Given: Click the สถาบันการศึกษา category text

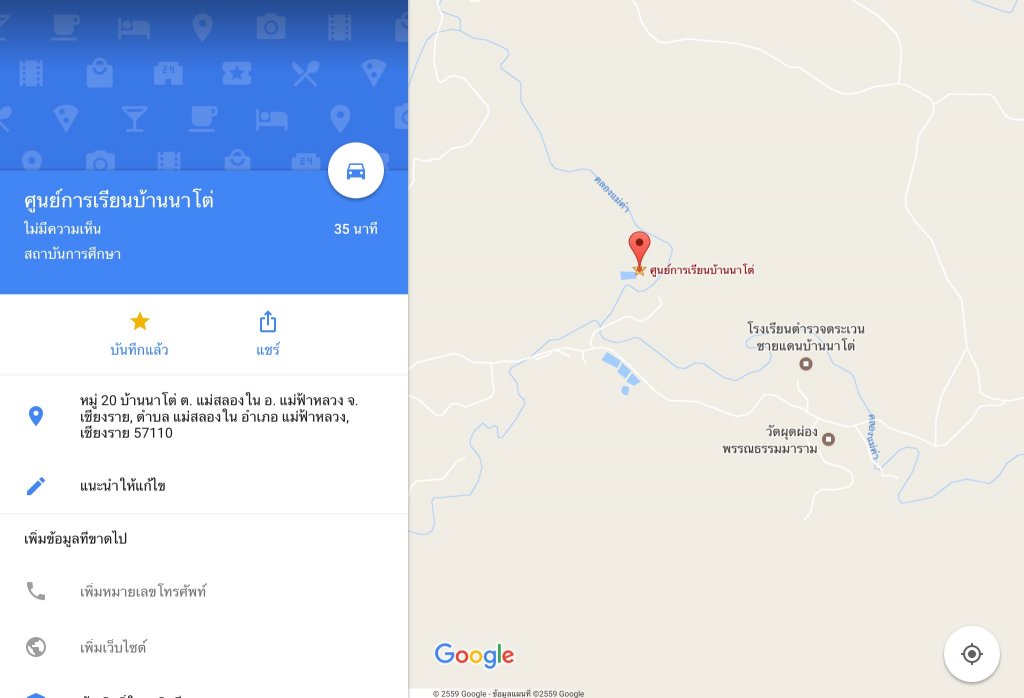Looking at the screenshot, I should click(x=72, y=254).
